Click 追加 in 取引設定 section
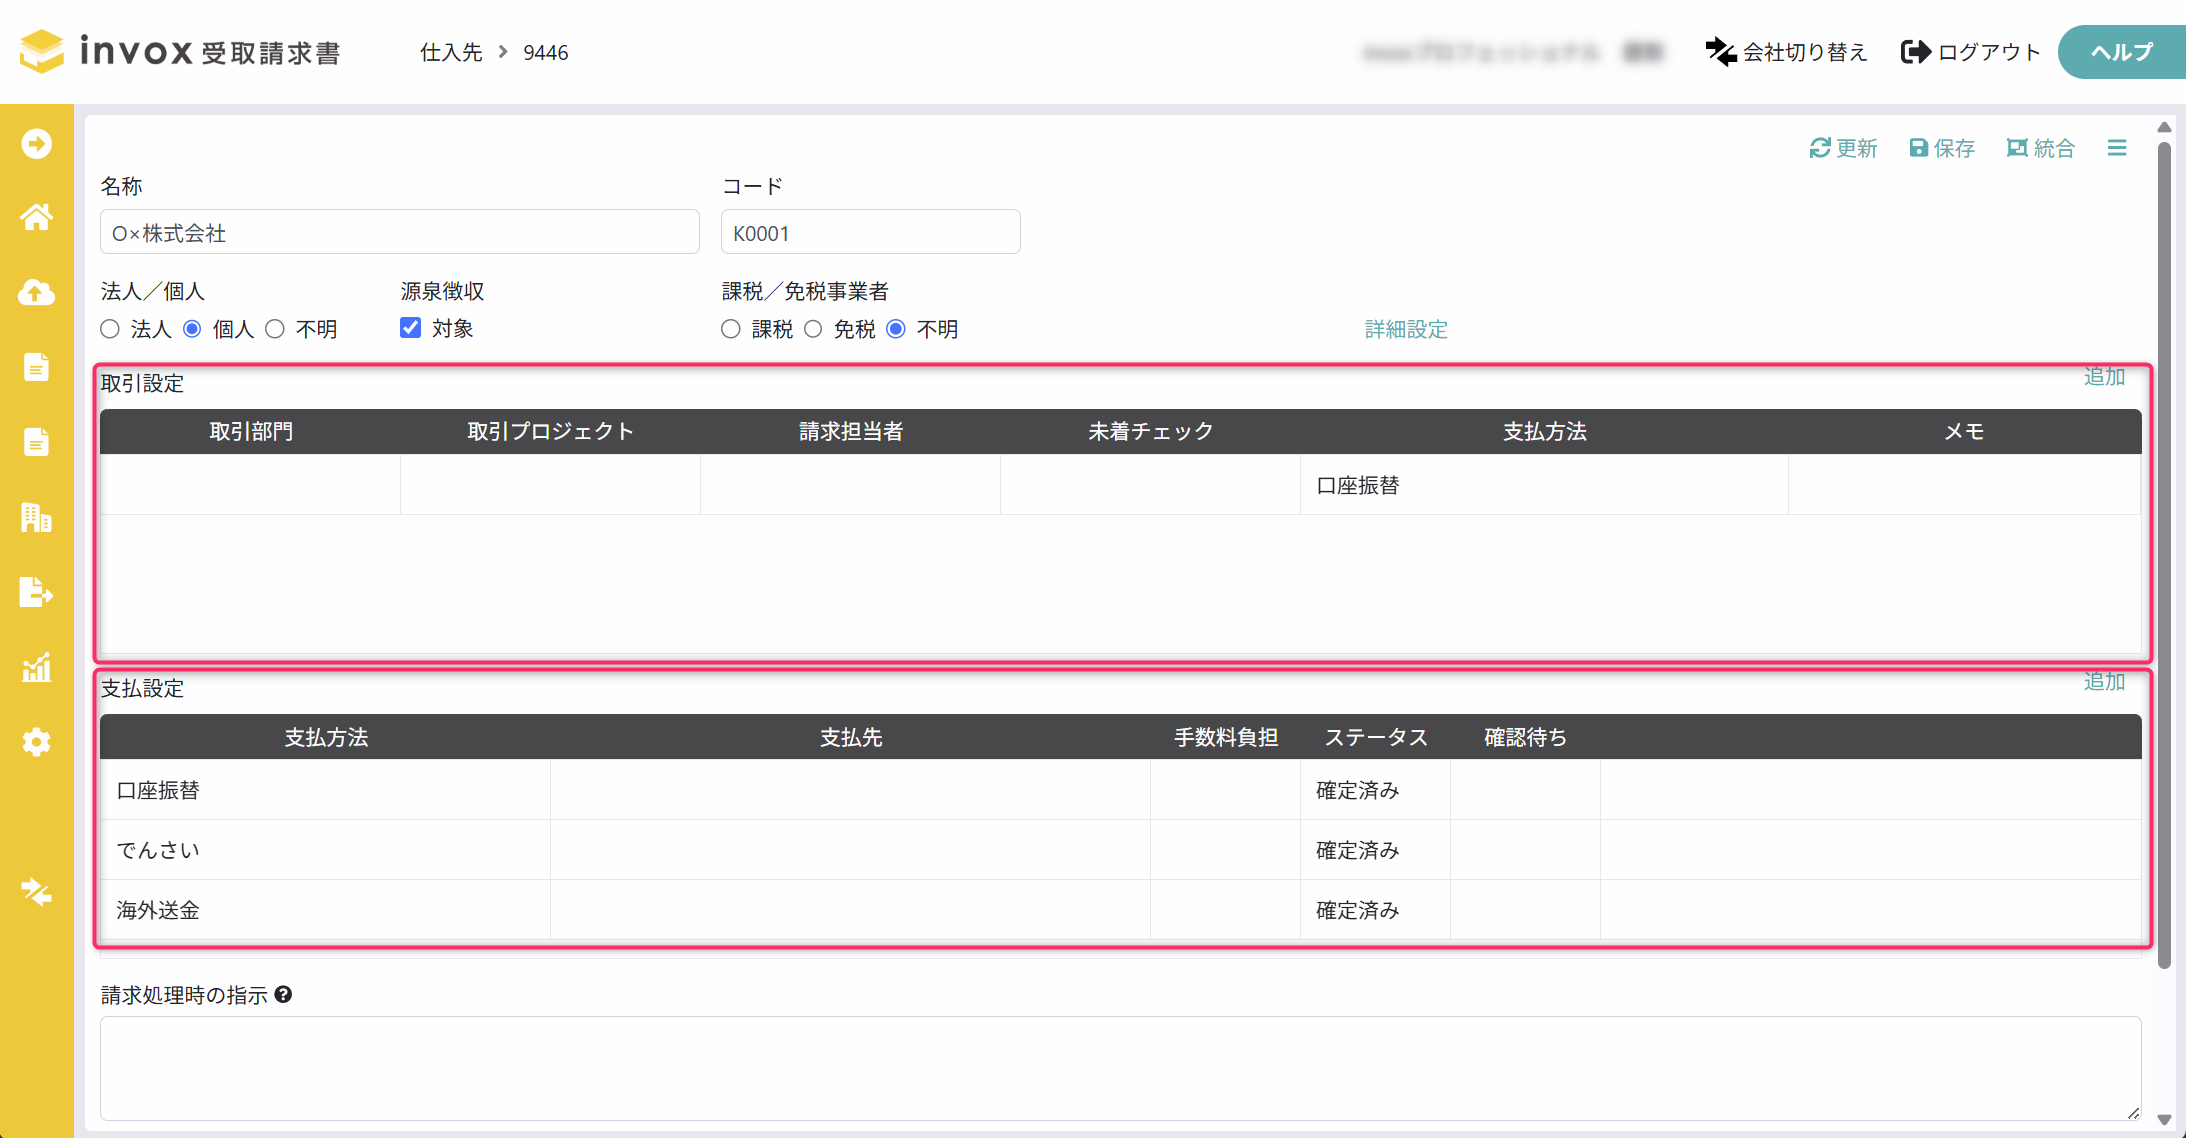Viewport: 2186px width, 1138px height. point(2104,376)
